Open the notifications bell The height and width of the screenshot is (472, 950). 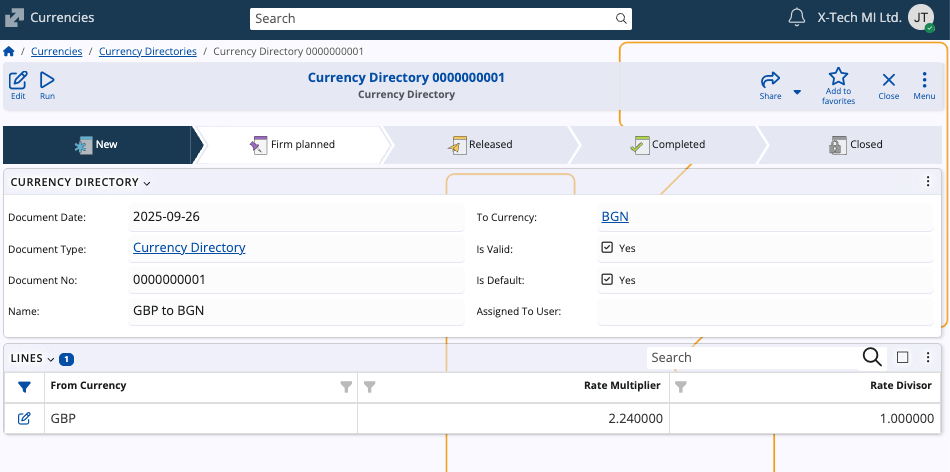(797, 17)
